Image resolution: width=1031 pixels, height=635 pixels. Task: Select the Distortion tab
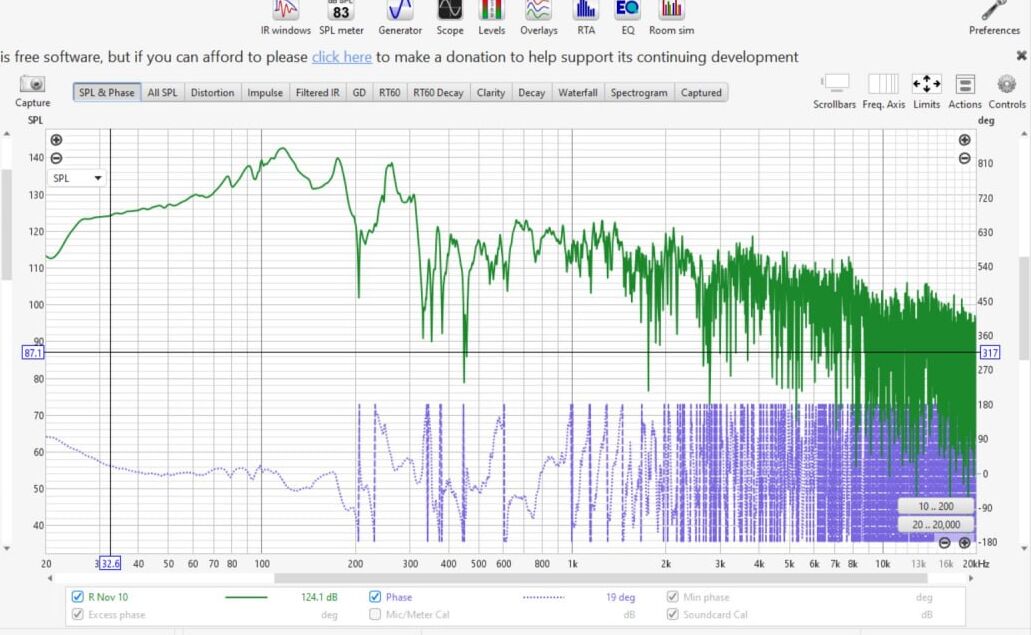click(212, 93)
